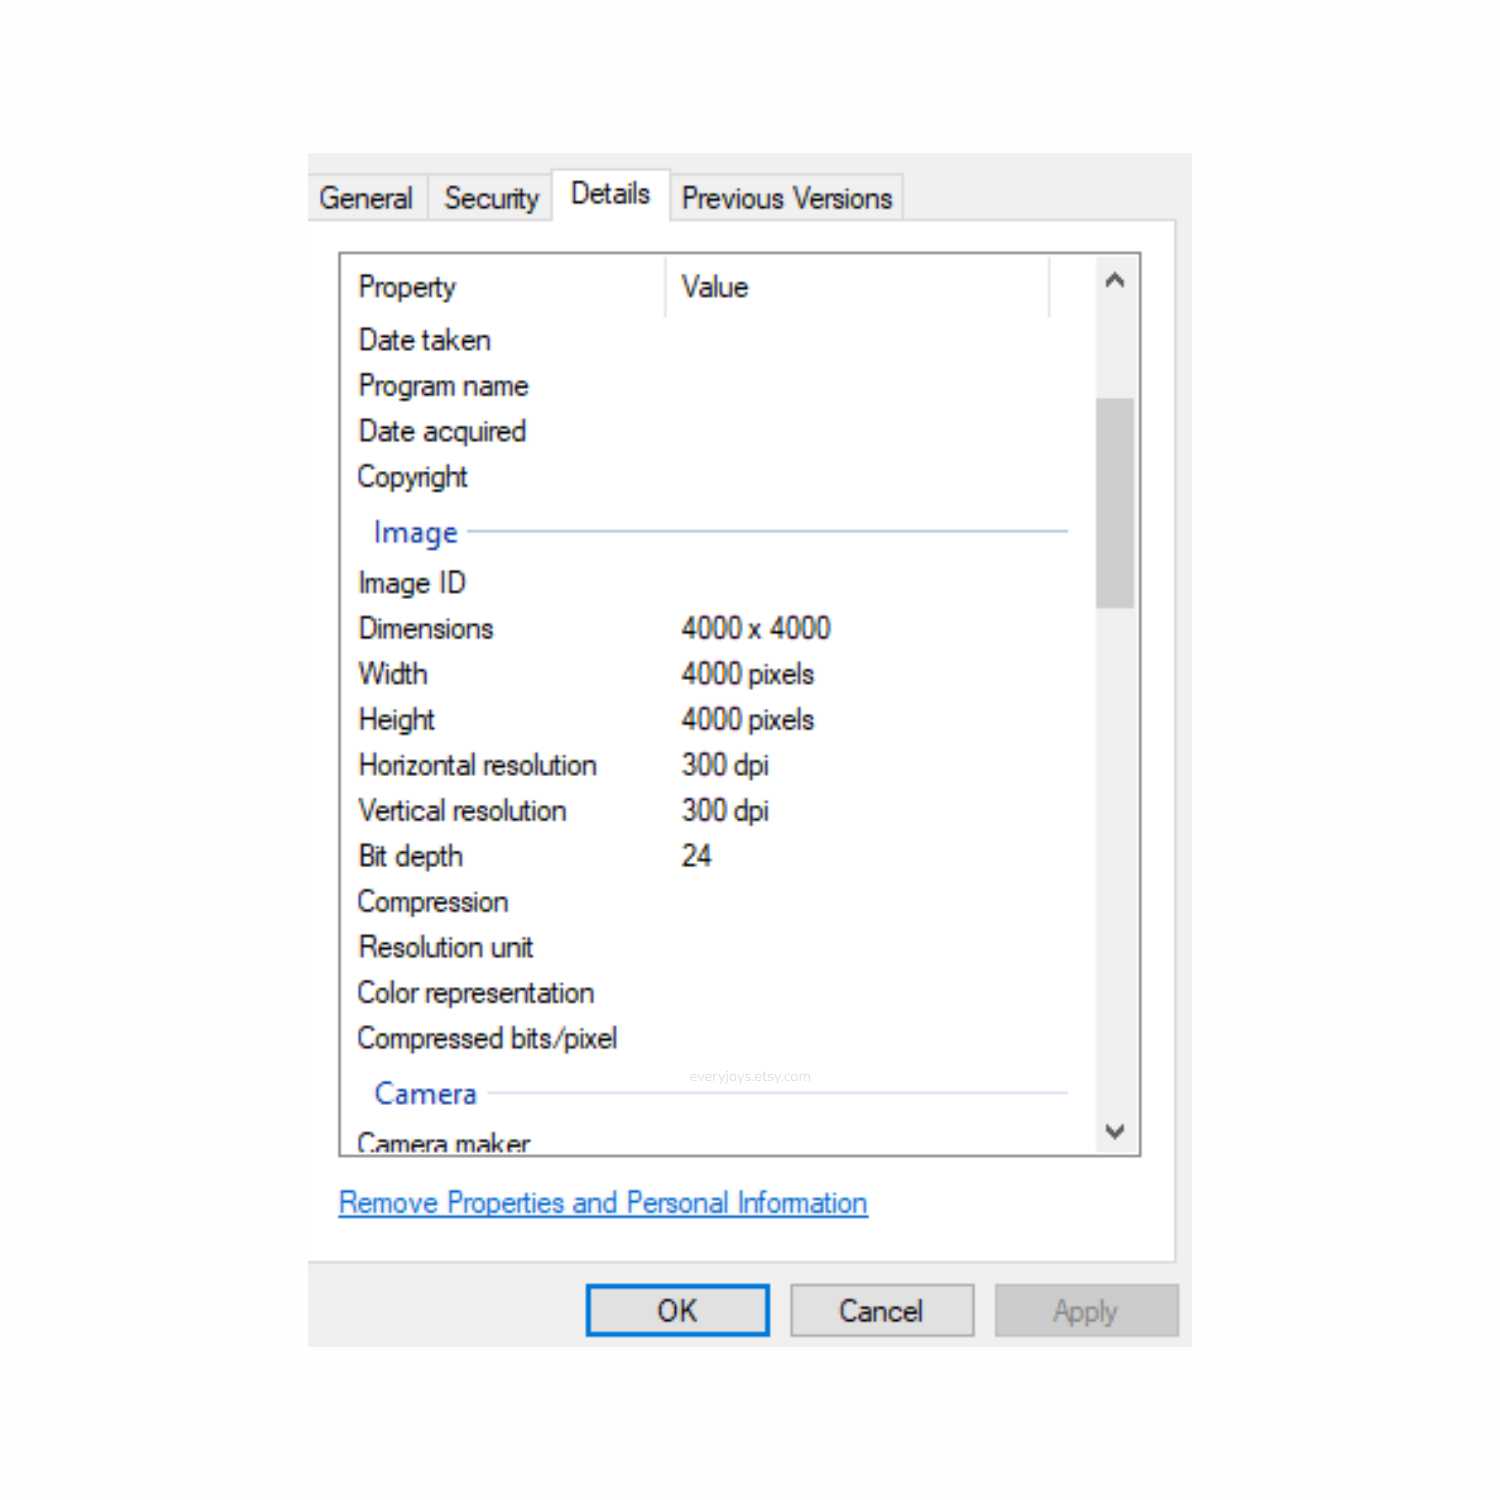
Task: Click Horizontal resolution value 300 dpi
Action: pyautogui.click(x=725, y=765)
